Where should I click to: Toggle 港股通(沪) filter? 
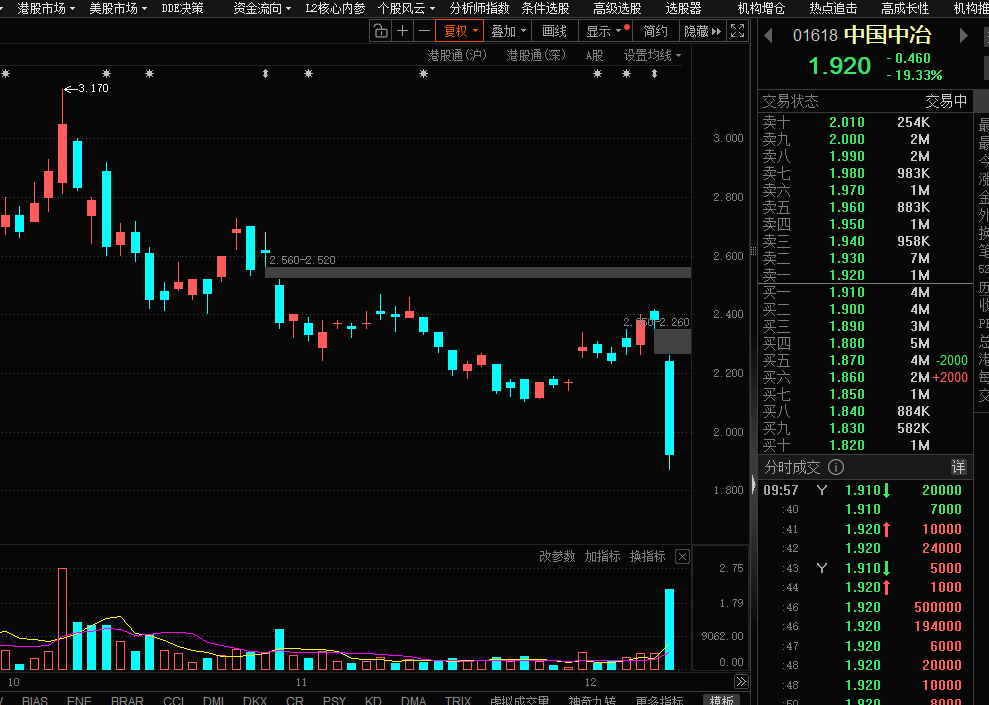tap(457, 55)
